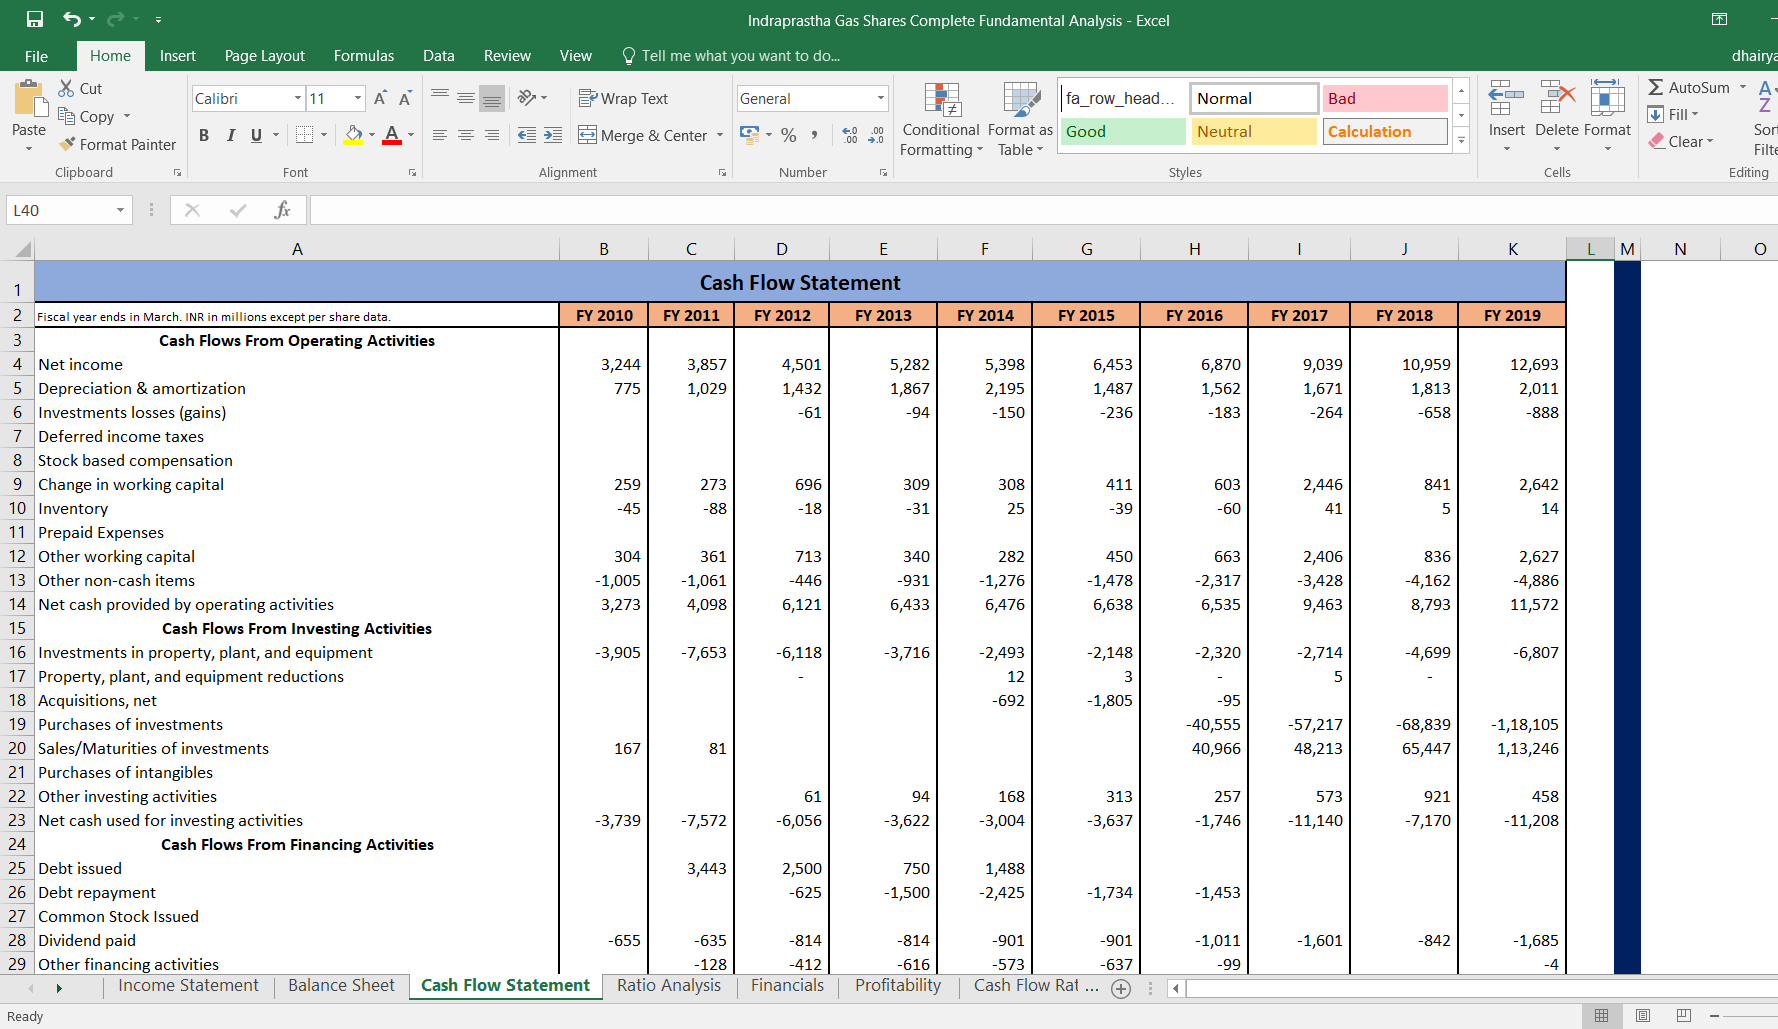Toggle Bottom Align
1778x1029 pixels.
pos(491,98)
